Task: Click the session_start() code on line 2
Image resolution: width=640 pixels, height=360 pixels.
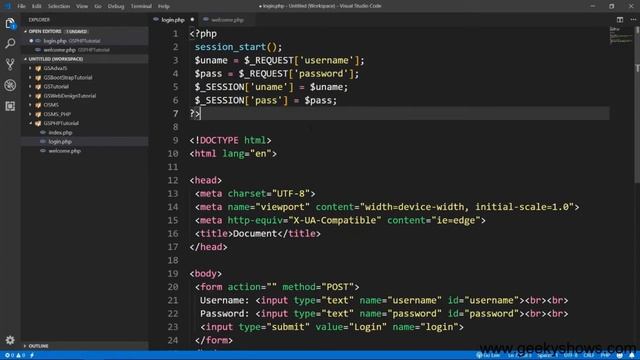Action: pyautogui.click(x=238, y=47)
